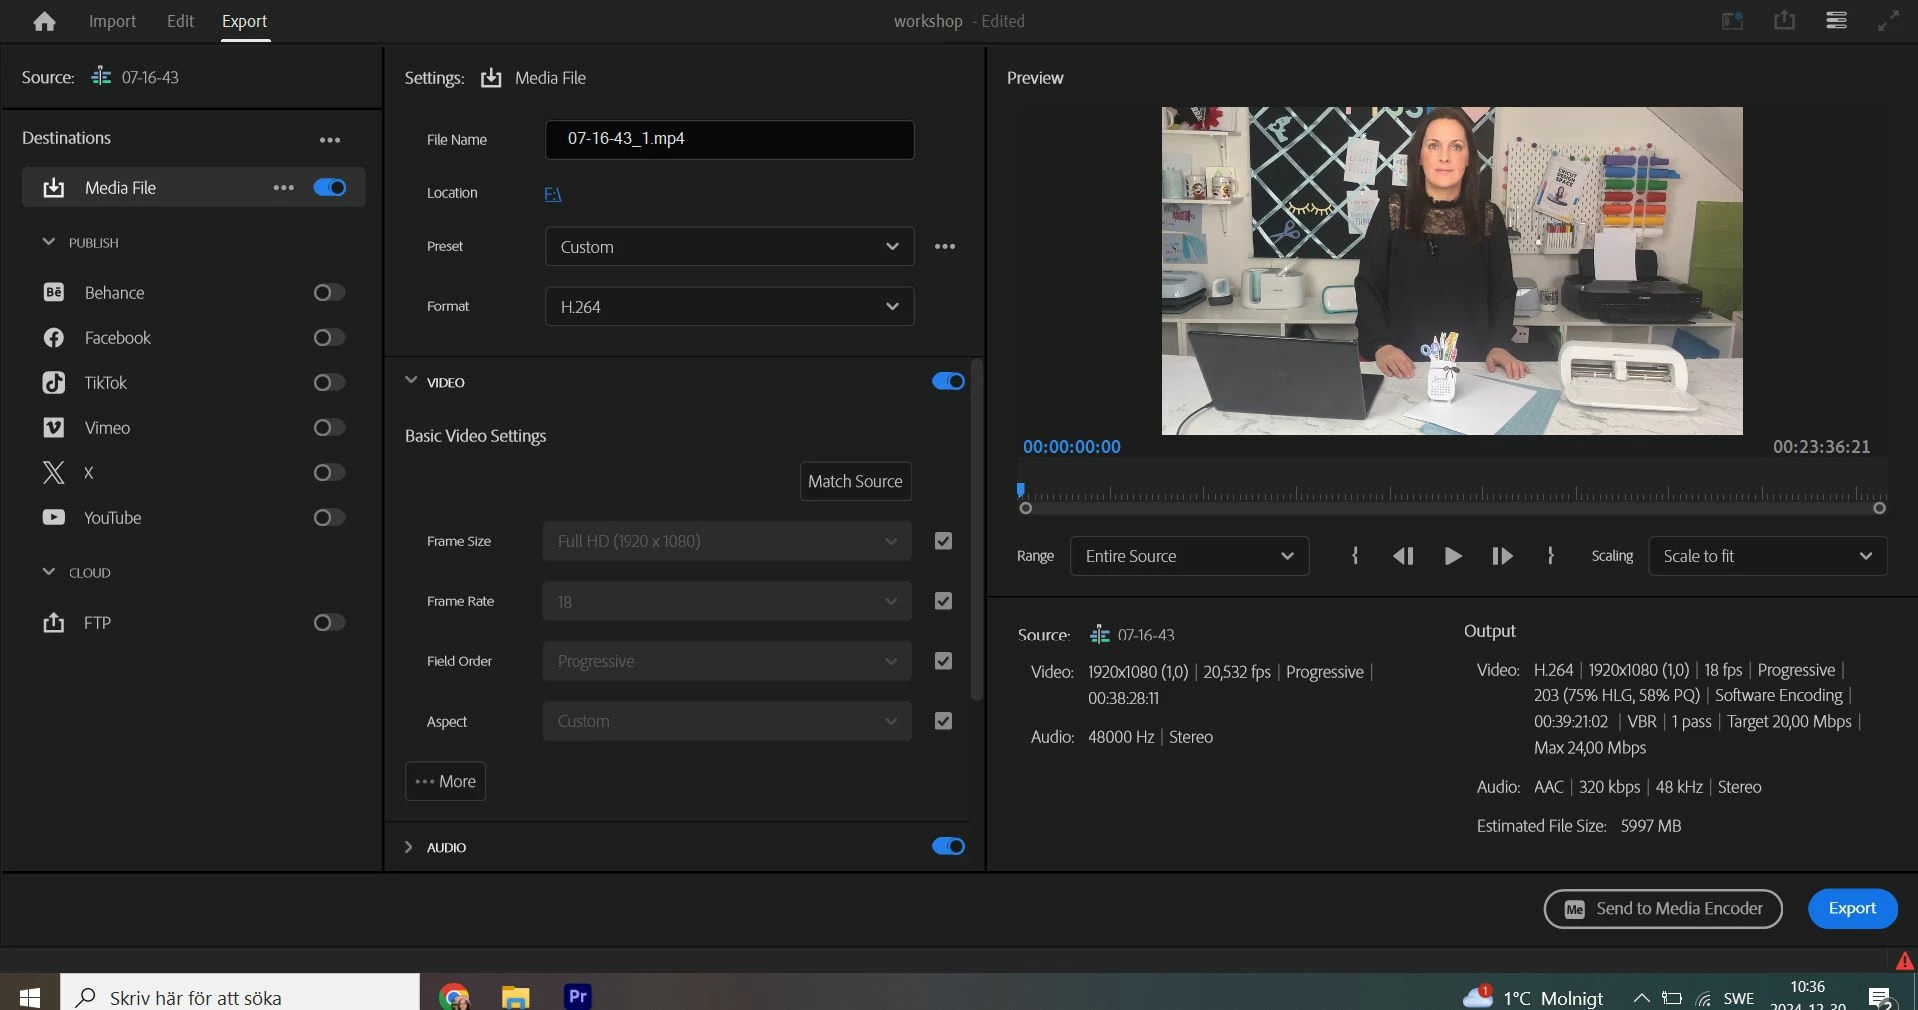Play the preview
Image resolution: width=1918 pixels, height=1010 pixels.
(x=1453, y=556)
